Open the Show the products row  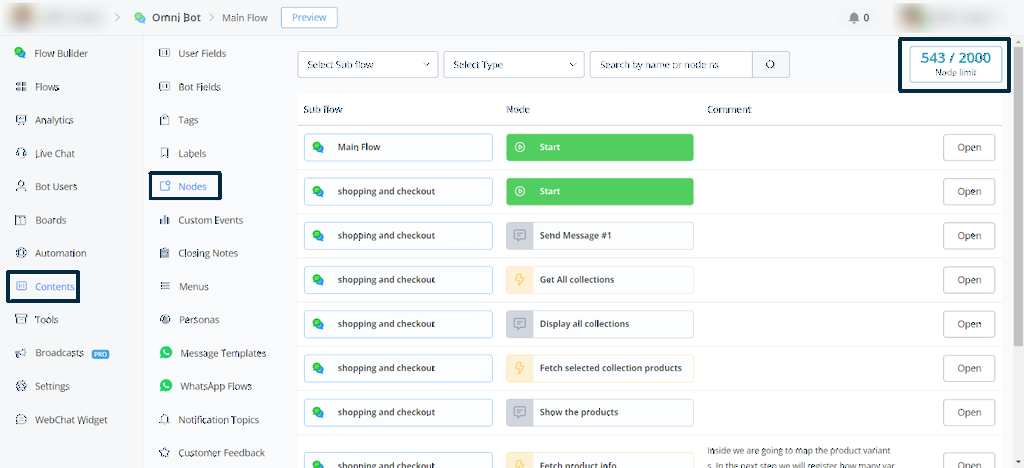tap(968, 413)
